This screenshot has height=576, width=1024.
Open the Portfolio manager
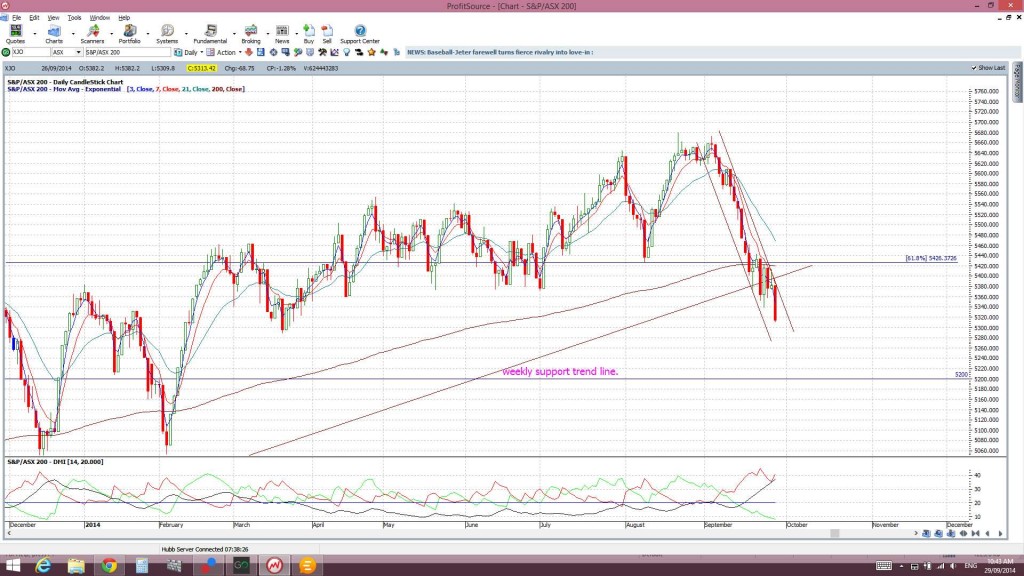[129, 34]
